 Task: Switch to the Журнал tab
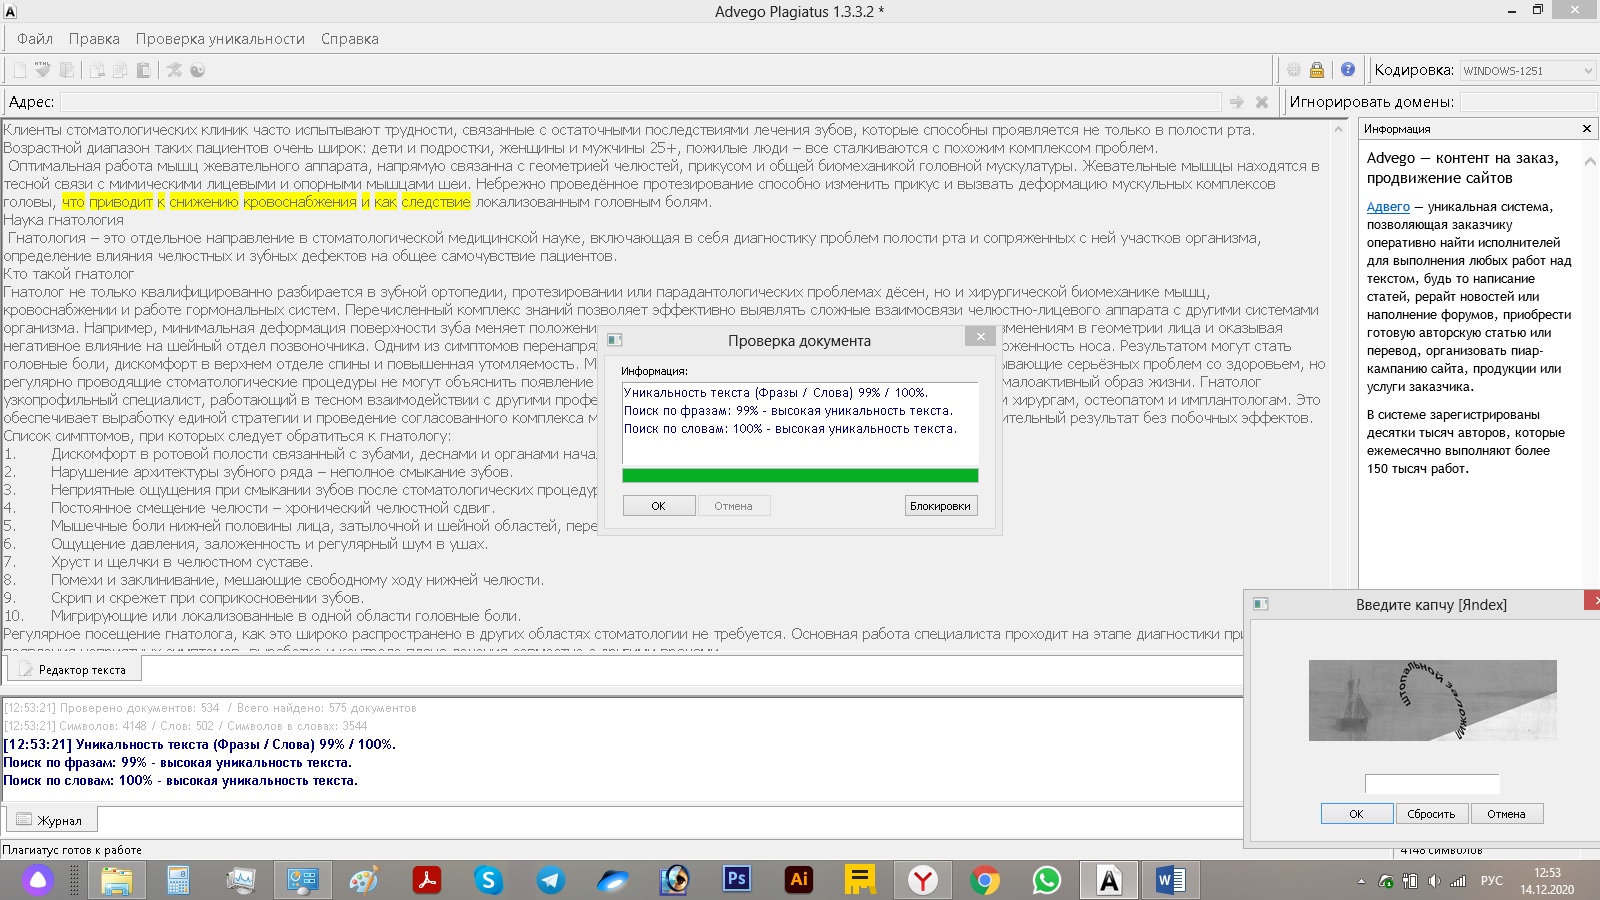click(52, 820)
